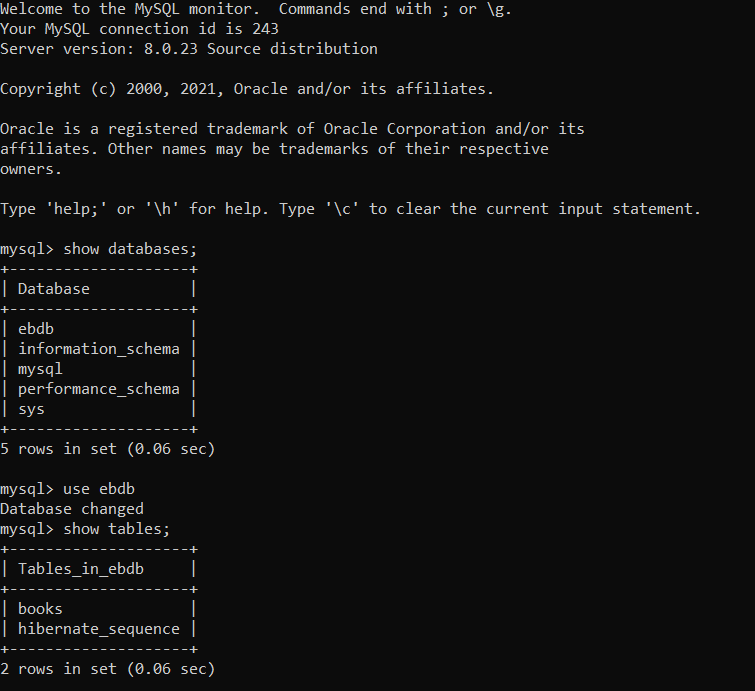Click the 'use ebdb' command text
This screenshot has height=691, width=755.
click(x=99, y=489)
